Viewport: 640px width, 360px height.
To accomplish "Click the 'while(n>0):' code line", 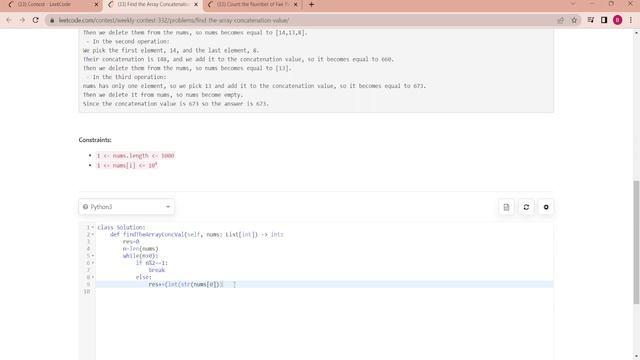I will 140,256.
